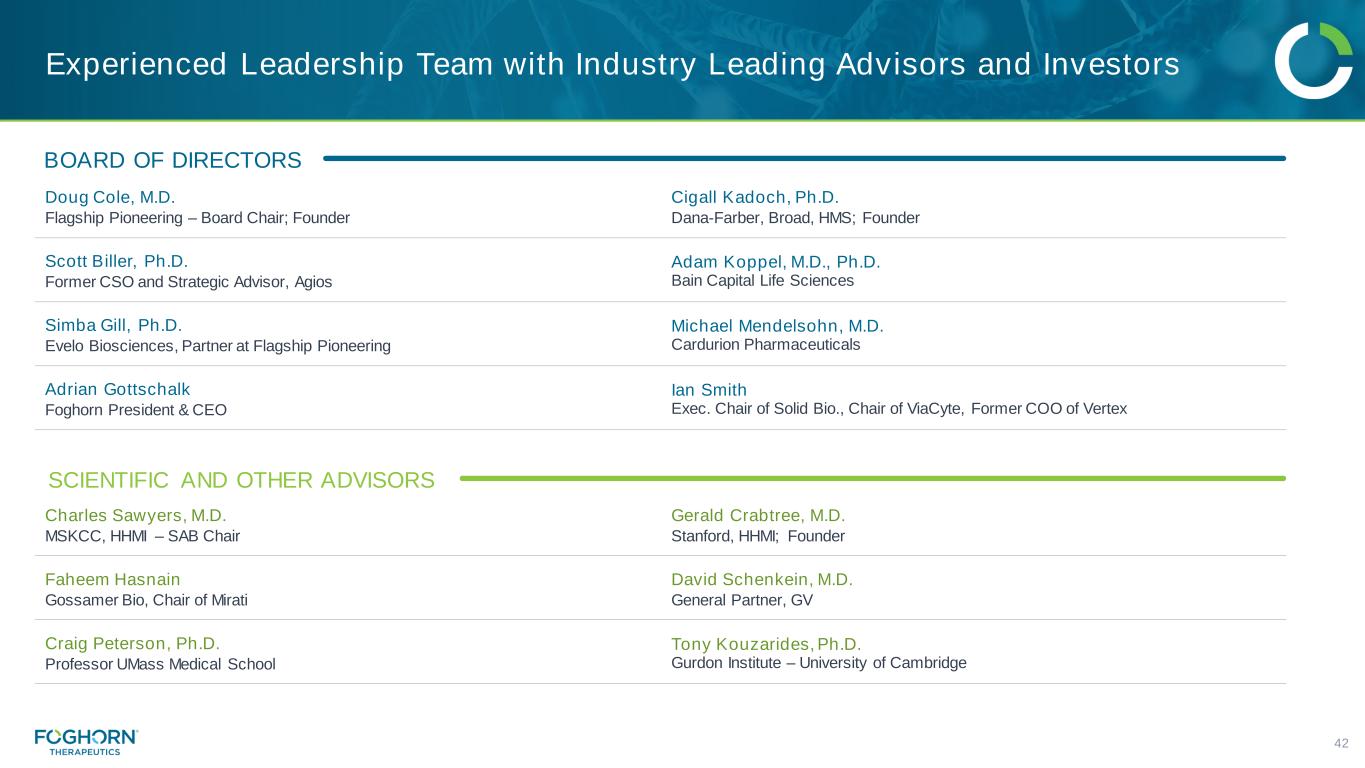Select the slide title heading text
Image resolution: width=1365 pixels, height=768 pixels.
(x=612, y=65)
